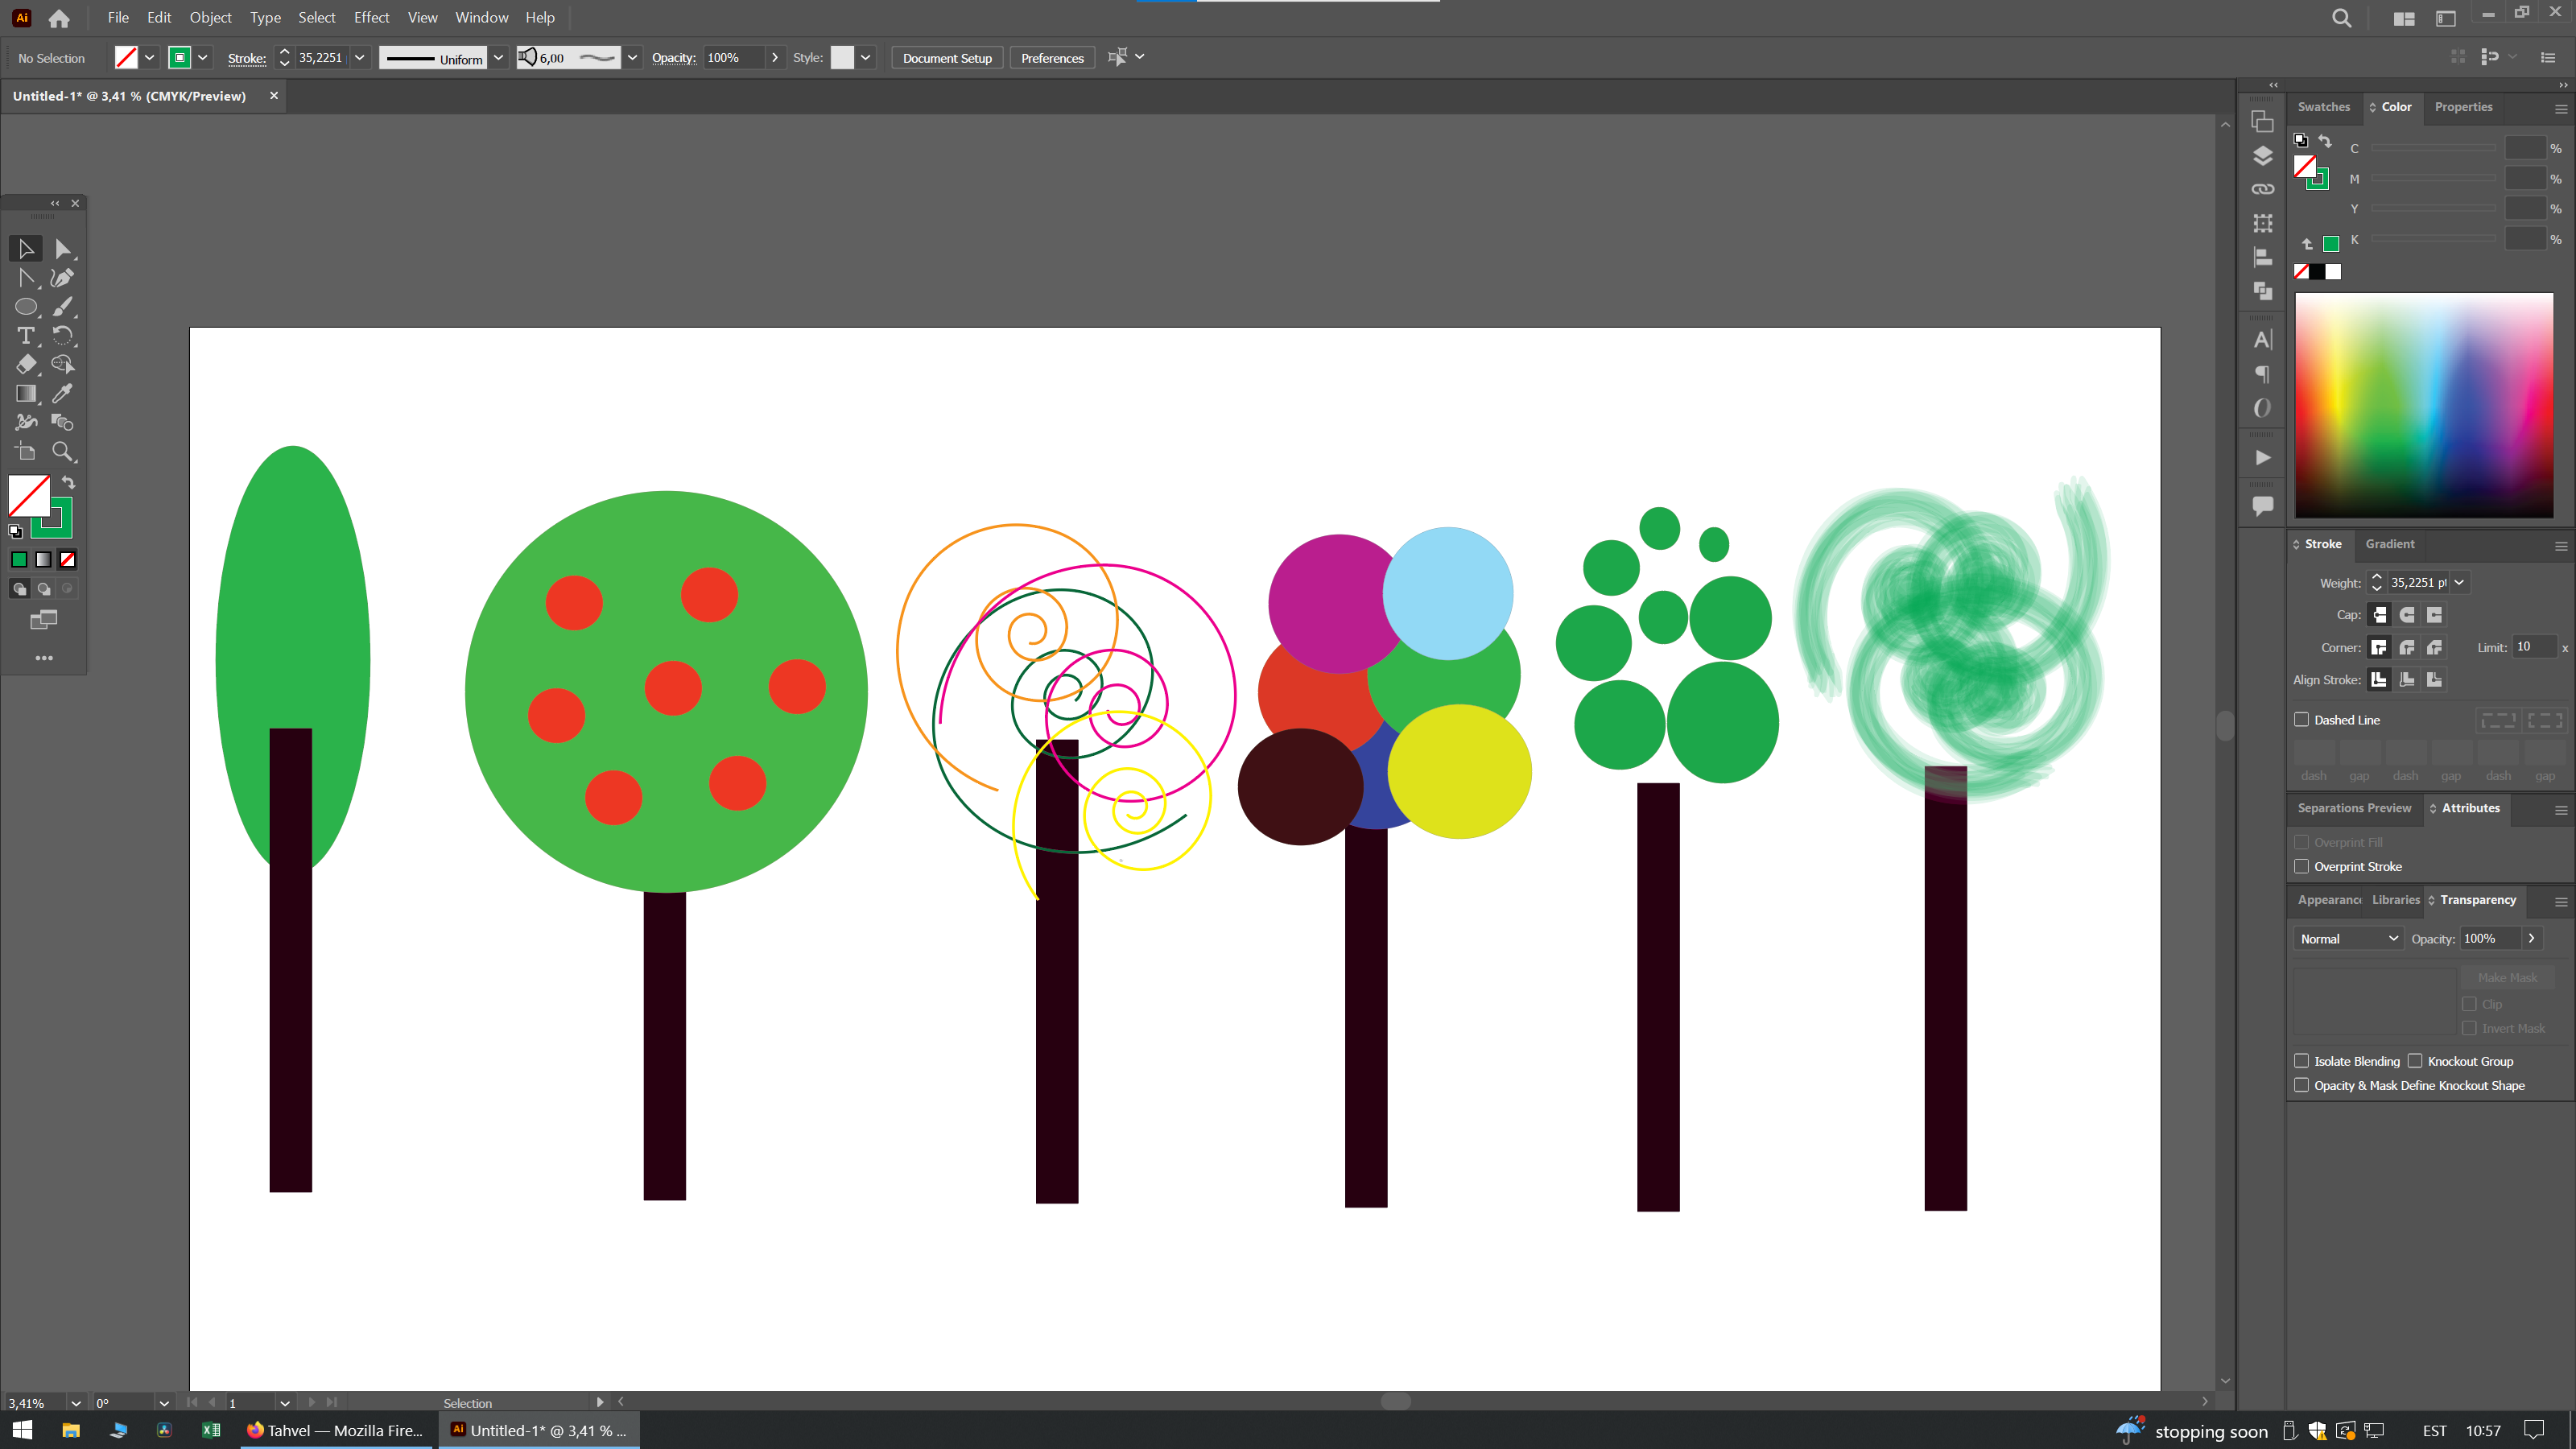Click the Cyan slider track

[2433, 148]
